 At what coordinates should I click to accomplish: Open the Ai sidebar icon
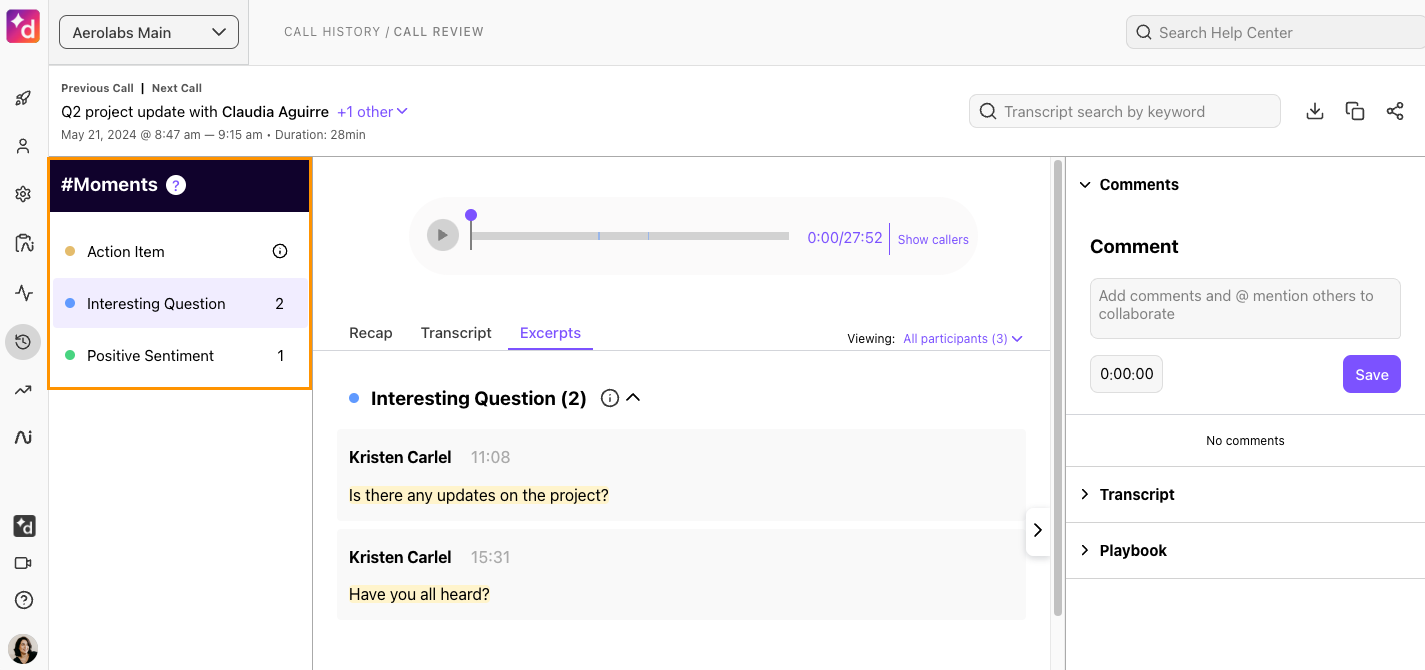24,437
